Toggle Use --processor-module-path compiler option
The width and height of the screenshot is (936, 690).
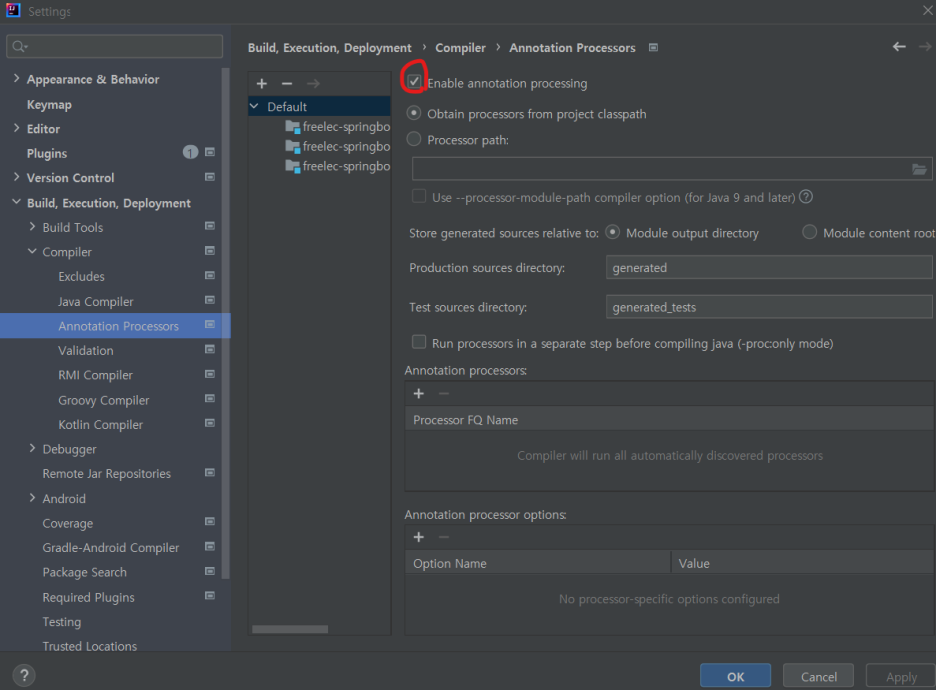419,196
